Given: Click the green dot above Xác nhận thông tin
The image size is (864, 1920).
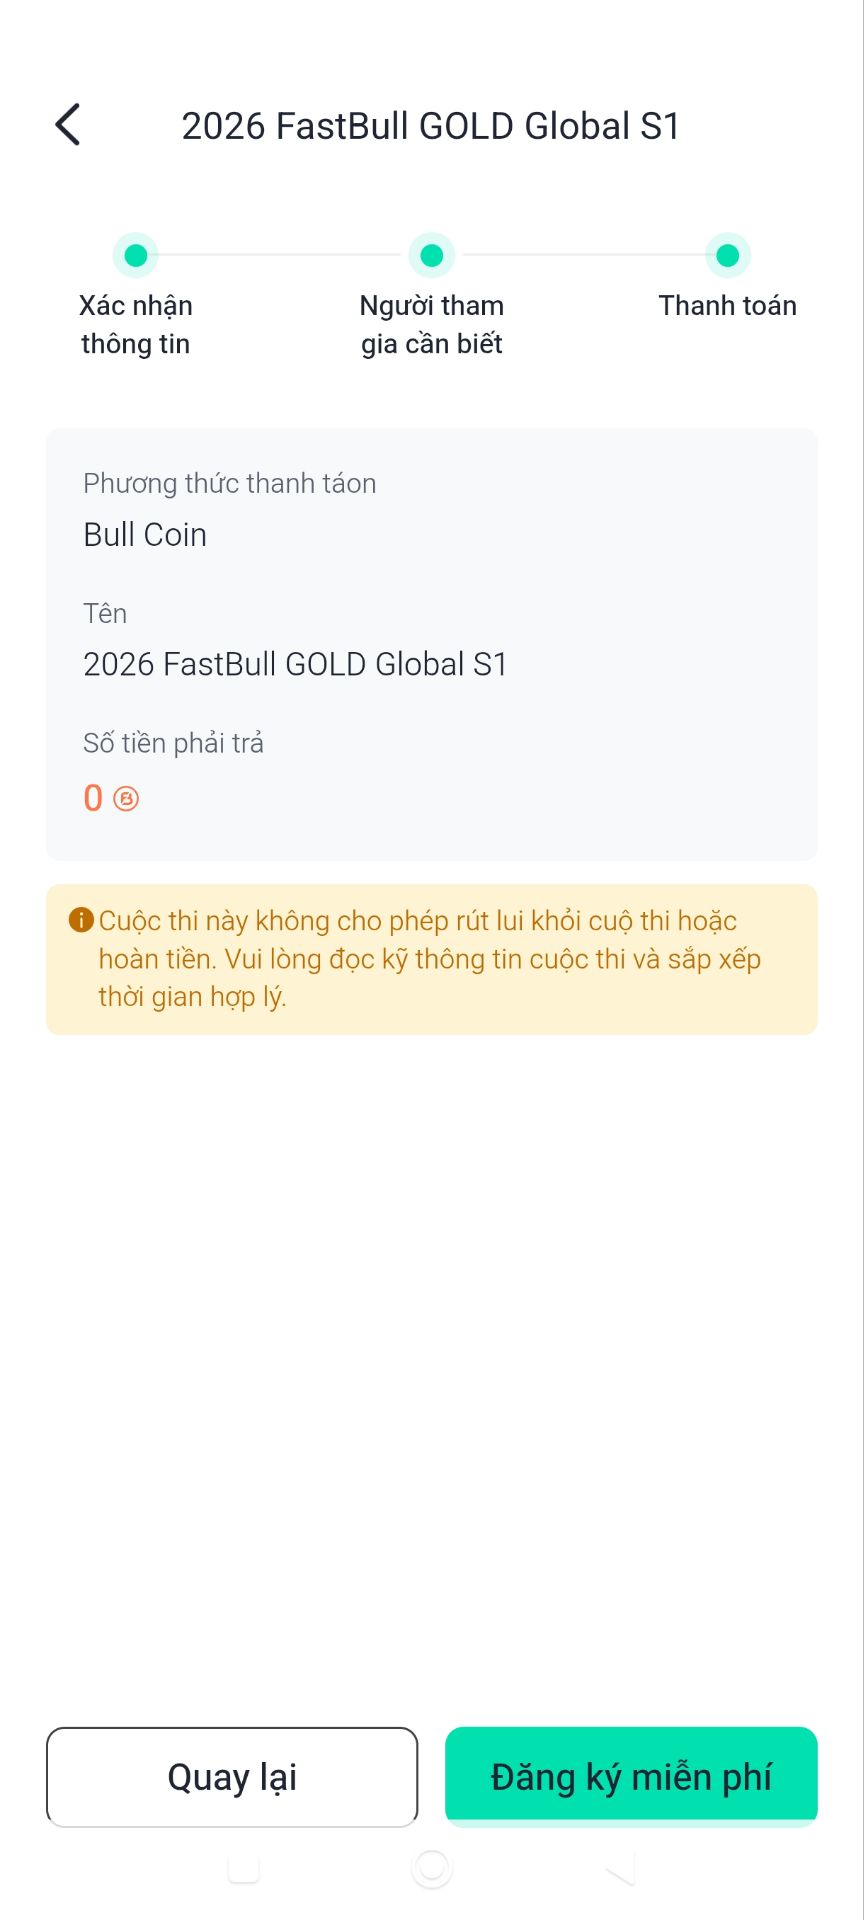Looking at the screenshot, I should point(136,256).
